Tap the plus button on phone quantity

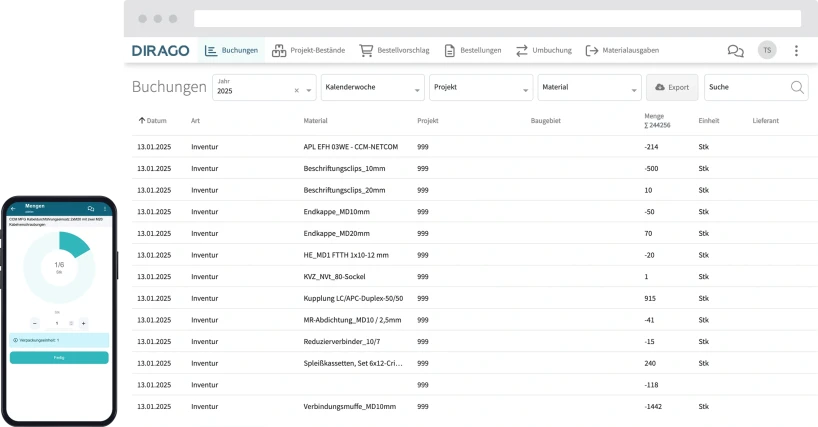click(83, 323)
